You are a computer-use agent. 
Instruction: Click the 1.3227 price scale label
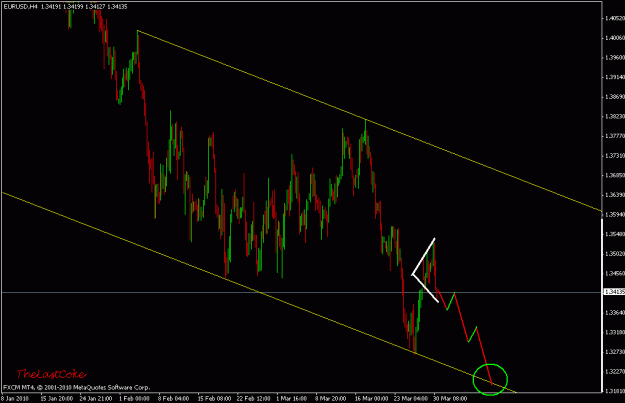click(x=615, y=372)
